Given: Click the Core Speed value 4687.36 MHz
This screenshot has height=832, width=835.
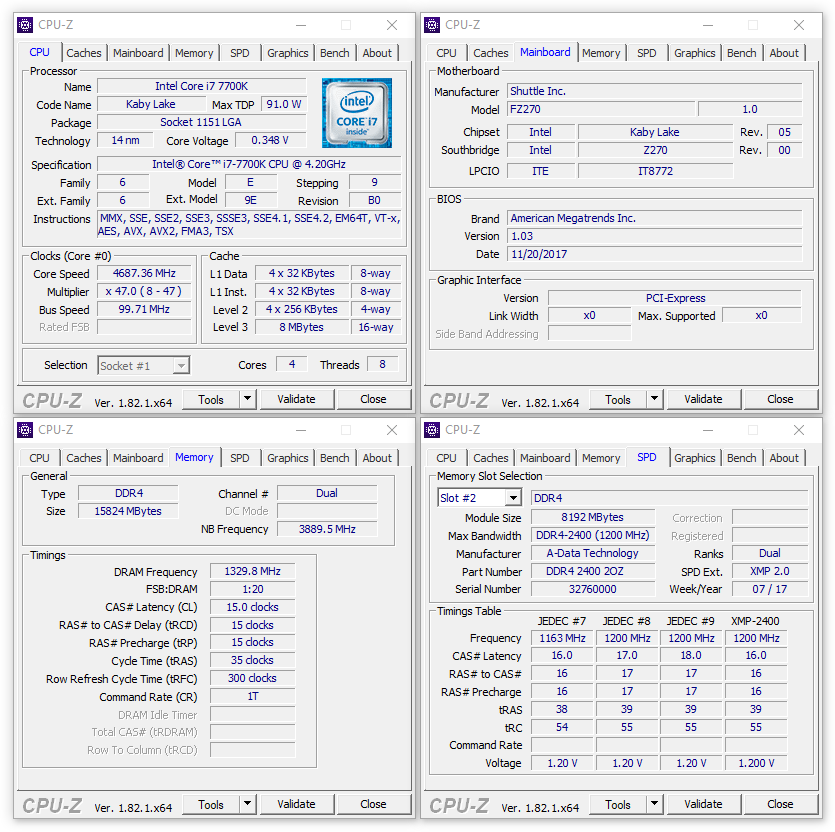Looking at the screenshot, I should 144,273.
